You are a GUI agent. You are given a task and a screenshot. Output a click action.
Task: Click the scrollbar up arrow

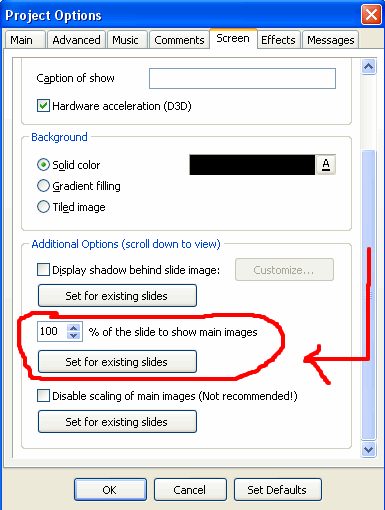(369, 67)
